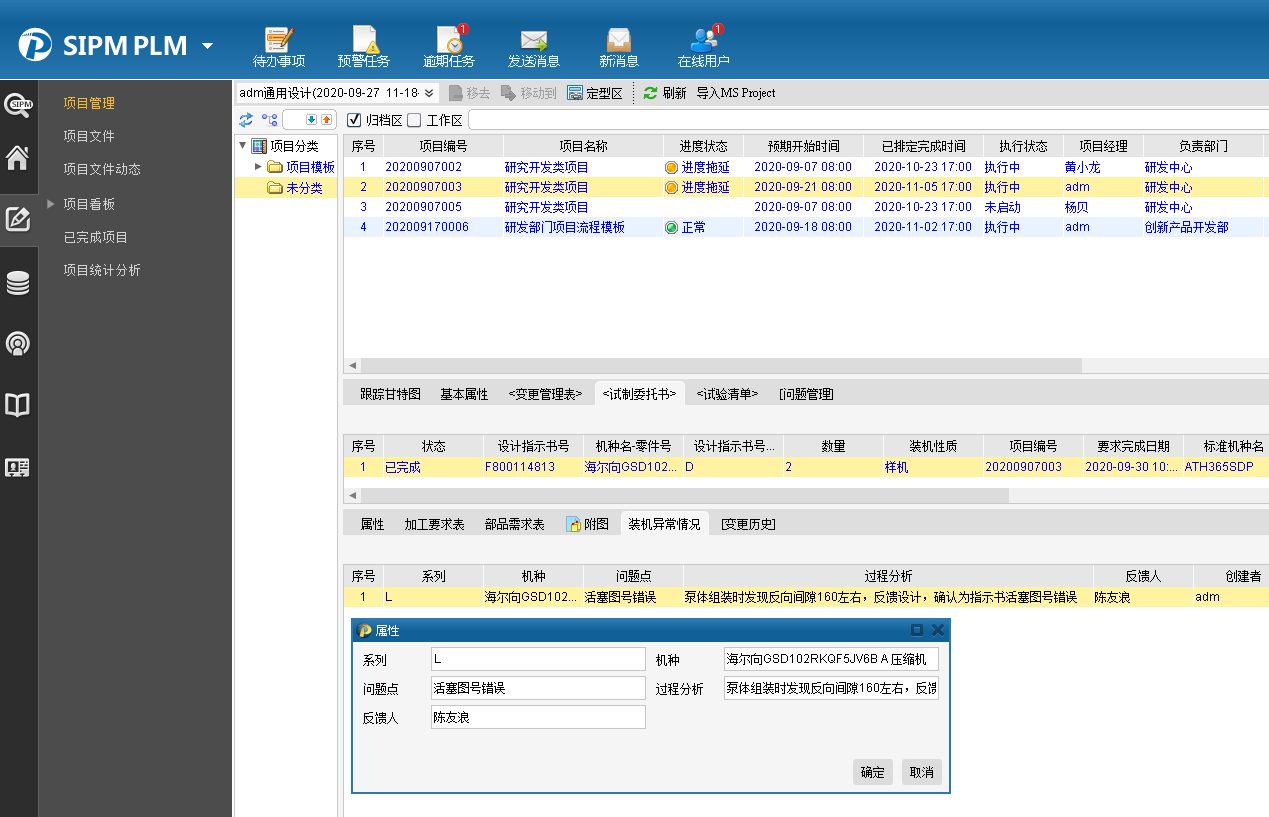
Task: Toggle the 归档区 checkbox
Action: click(x=353, y=120)
